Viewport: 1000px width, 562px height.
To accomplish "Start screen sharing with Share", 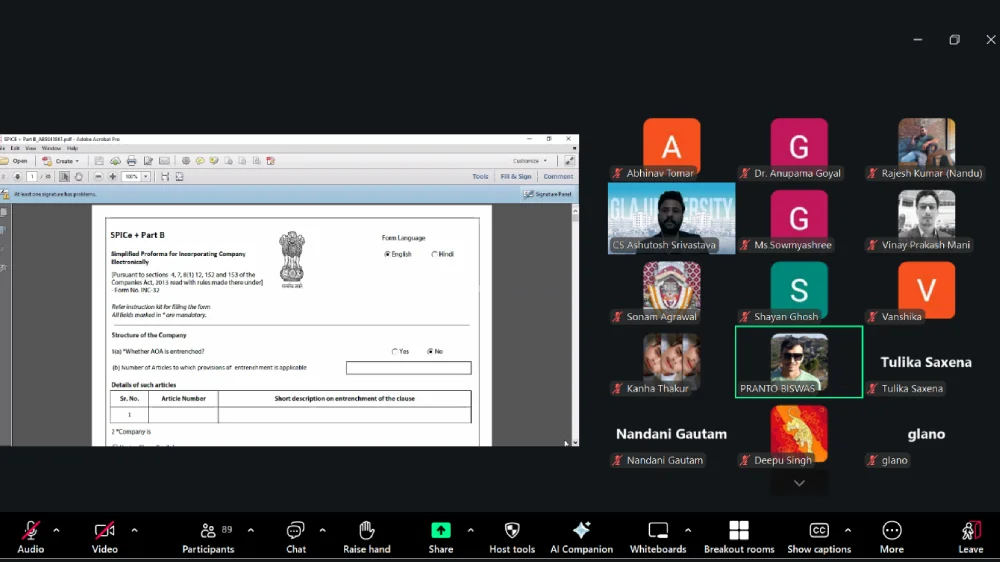I will point(440,531).
